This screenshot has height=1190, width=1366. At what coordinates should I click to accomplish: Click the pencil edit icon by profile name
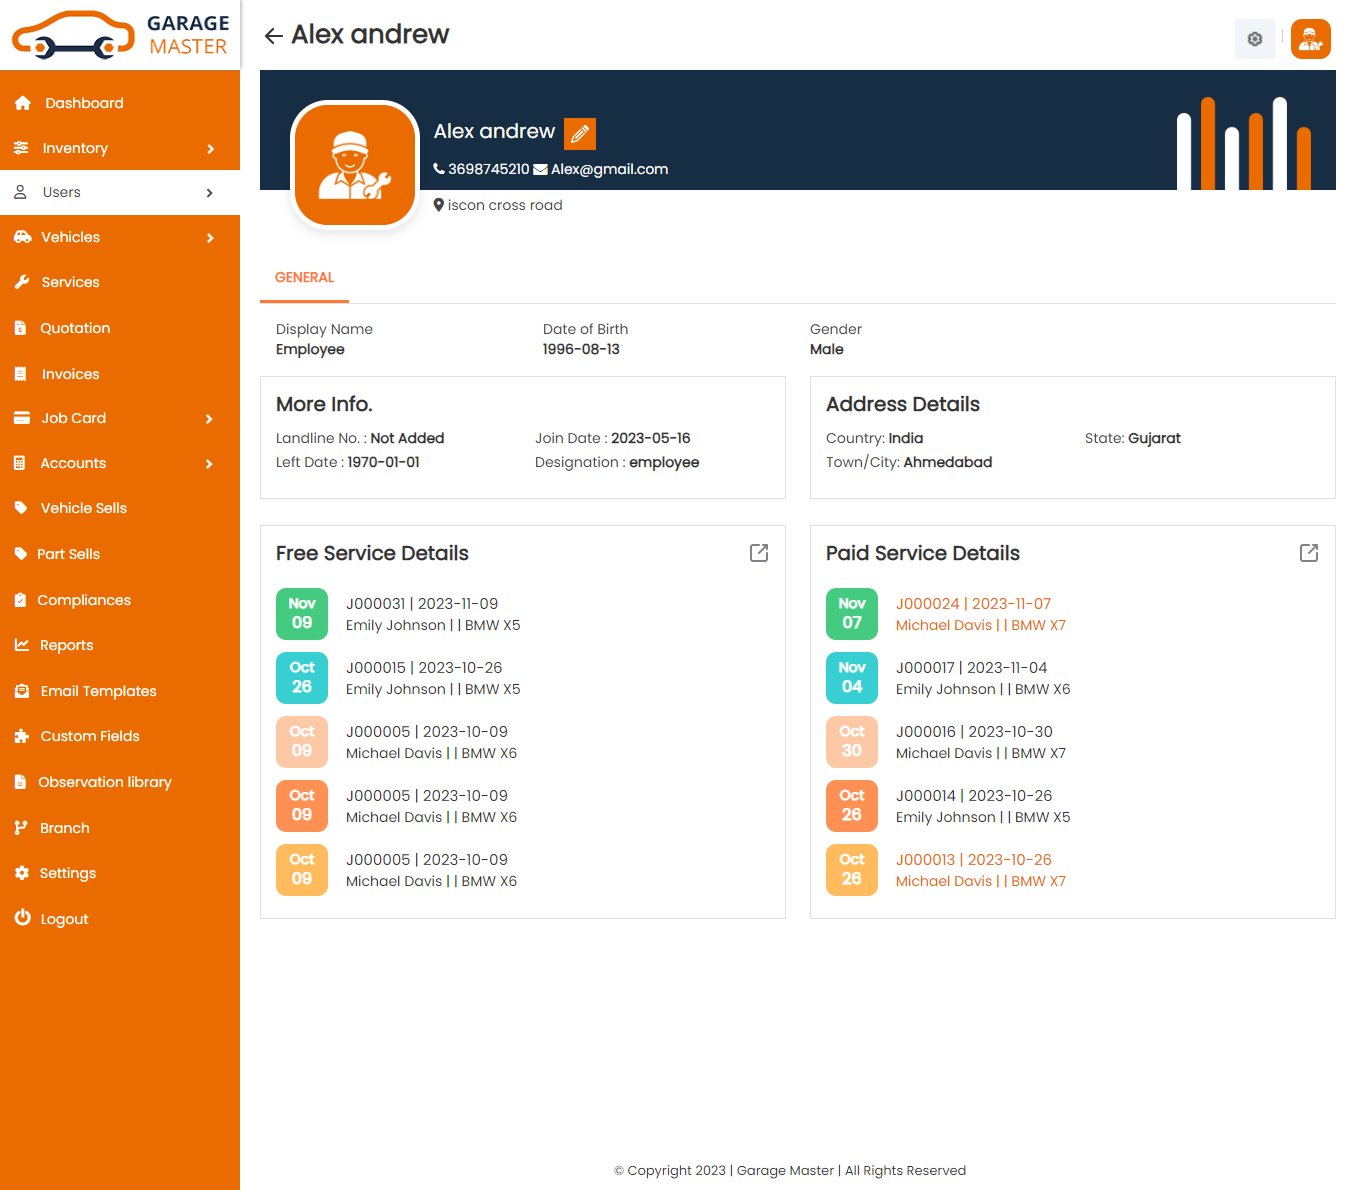tap(580, 133)
